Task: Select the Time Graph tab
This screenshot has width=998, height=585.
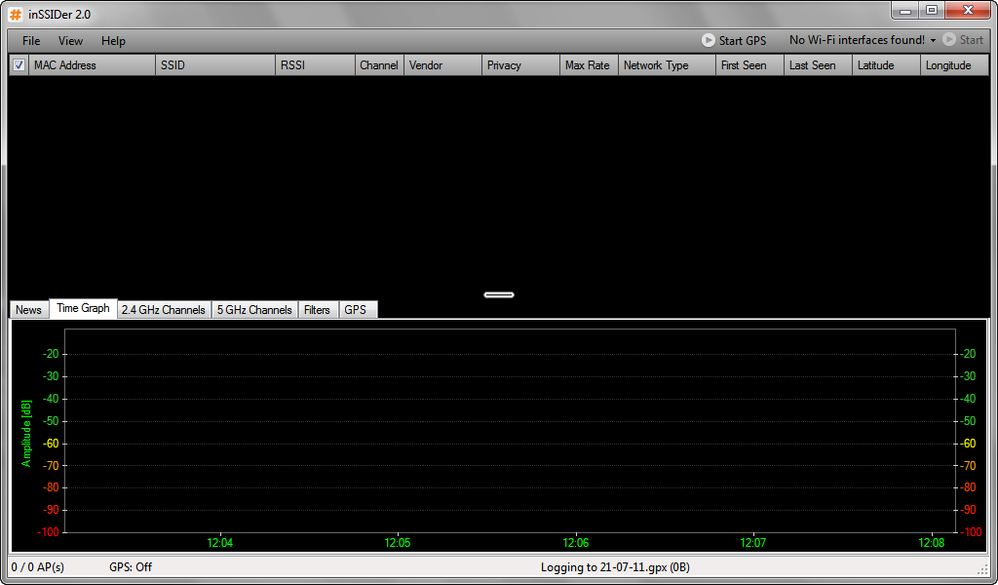Action: (x=83, y=308)
